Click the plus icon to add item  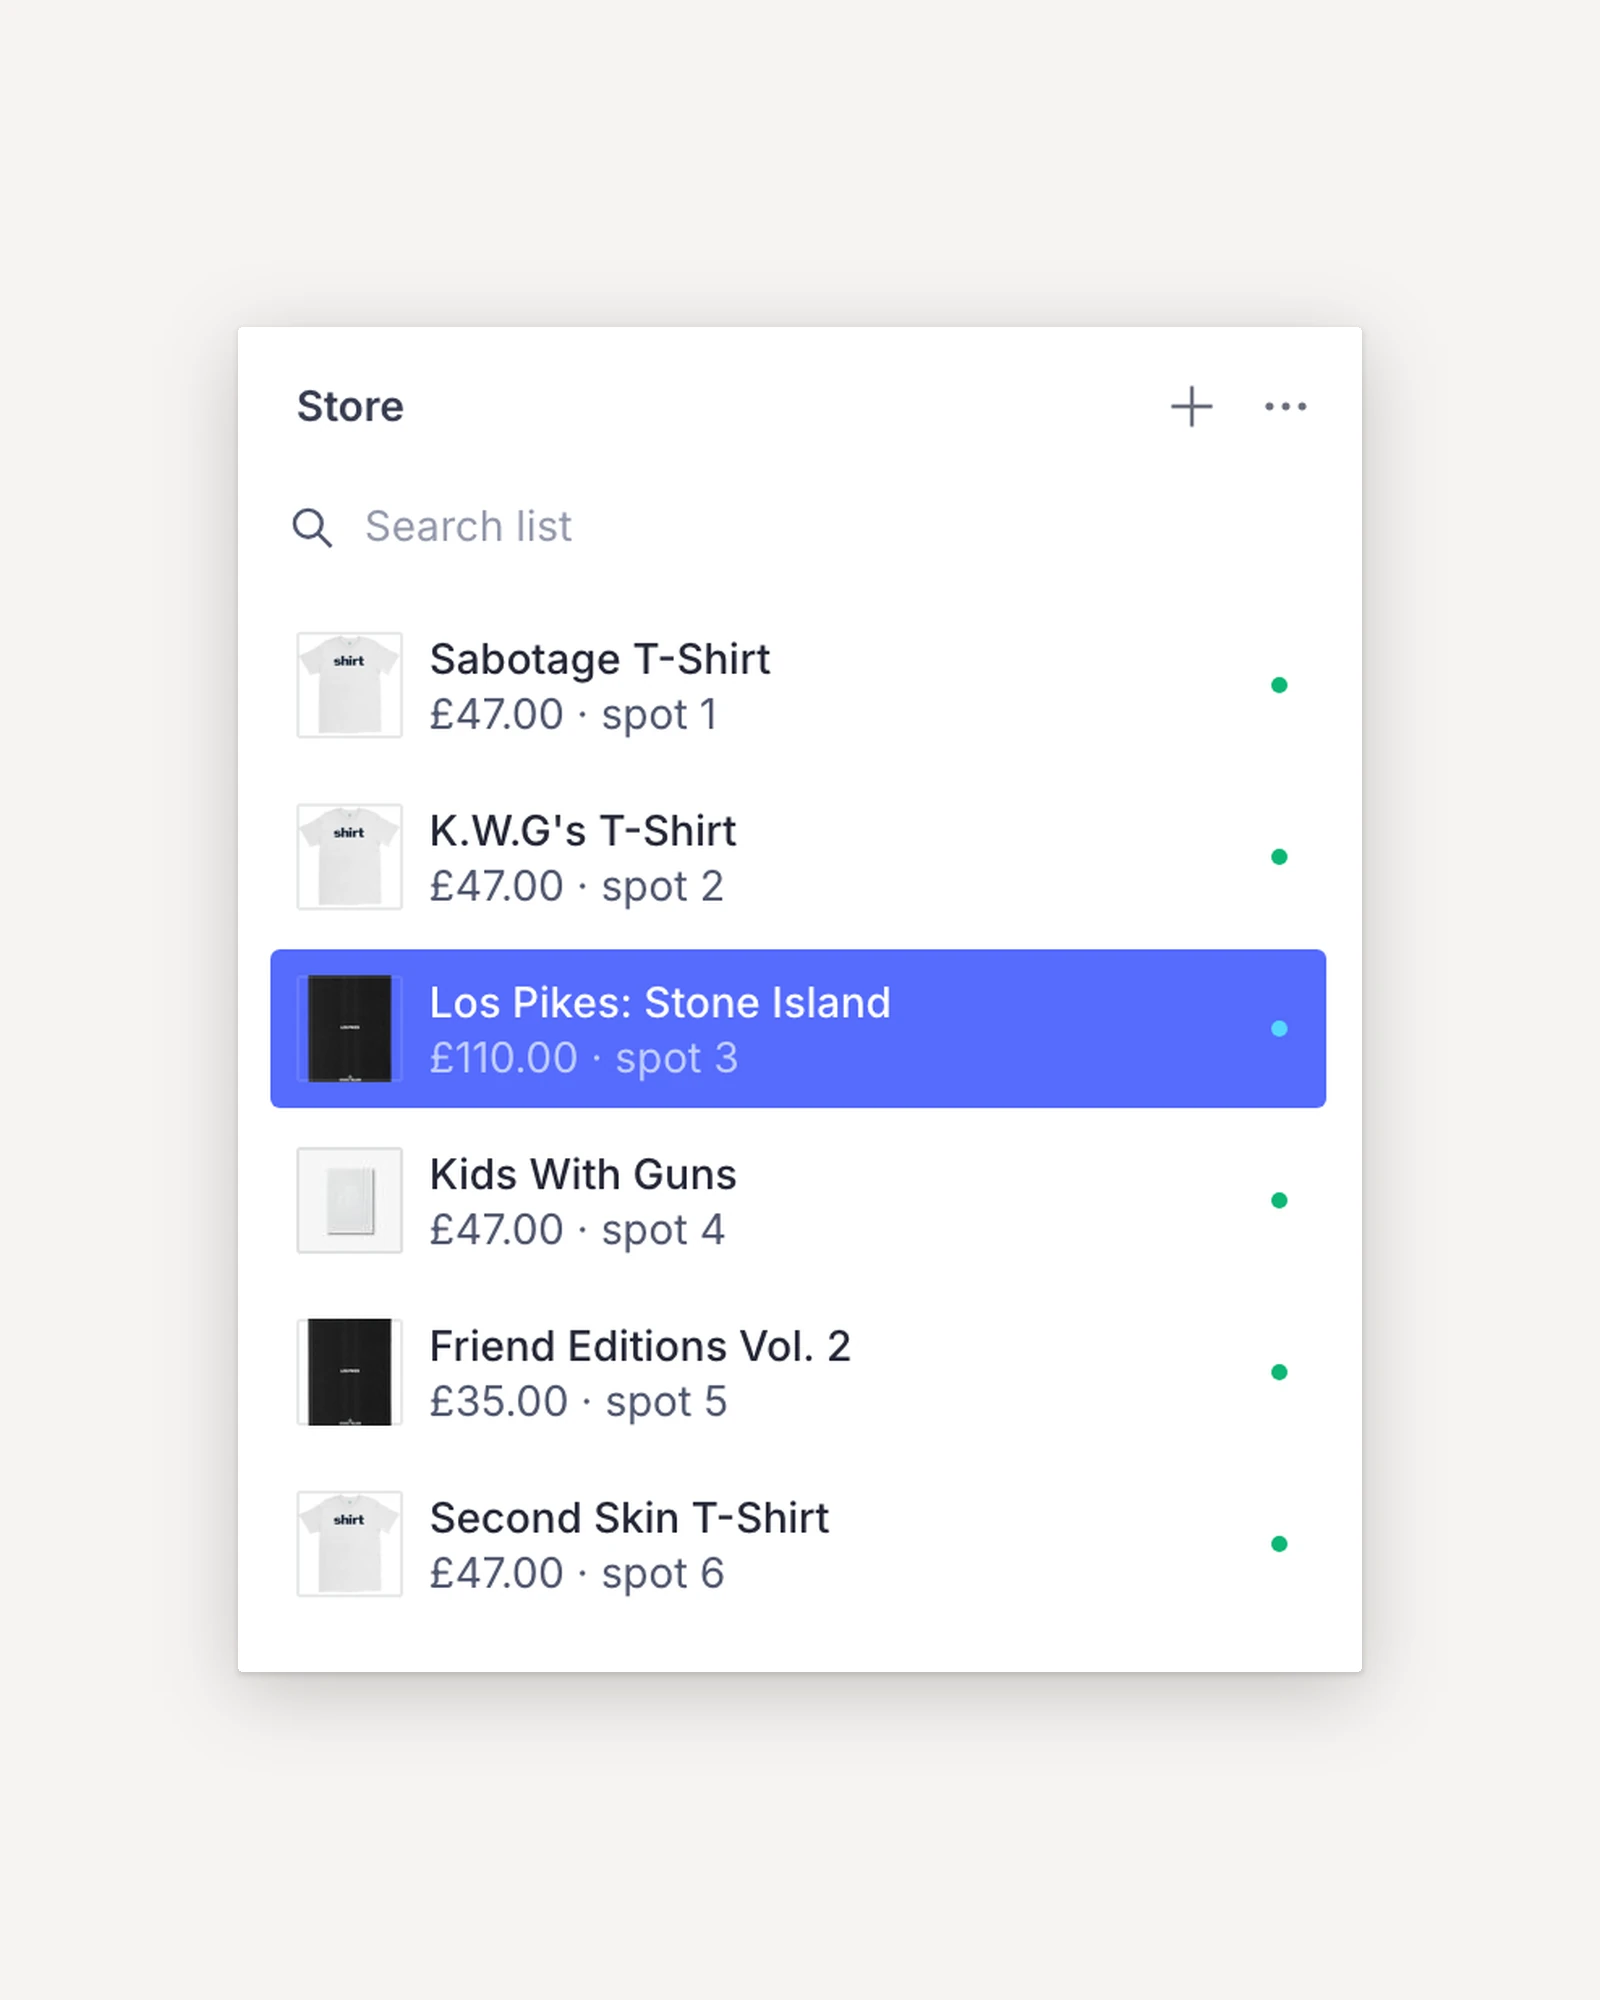point(1191,406)
